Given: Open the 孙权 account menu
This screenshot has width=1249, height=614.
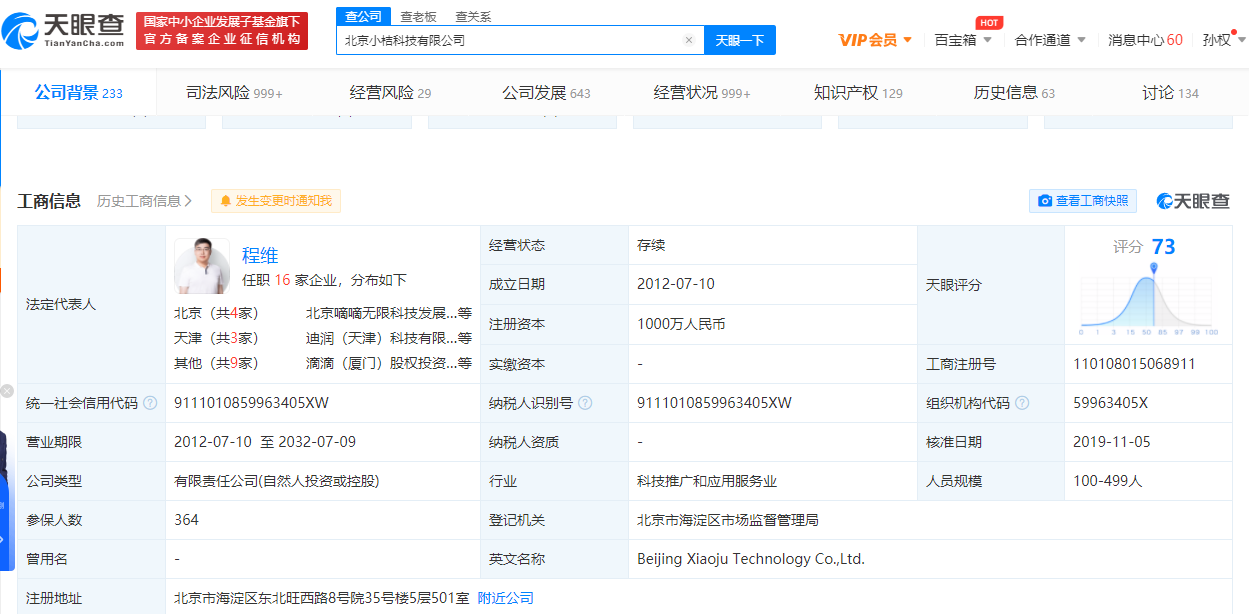Looking at the screenshot, I should [1224, 40].
